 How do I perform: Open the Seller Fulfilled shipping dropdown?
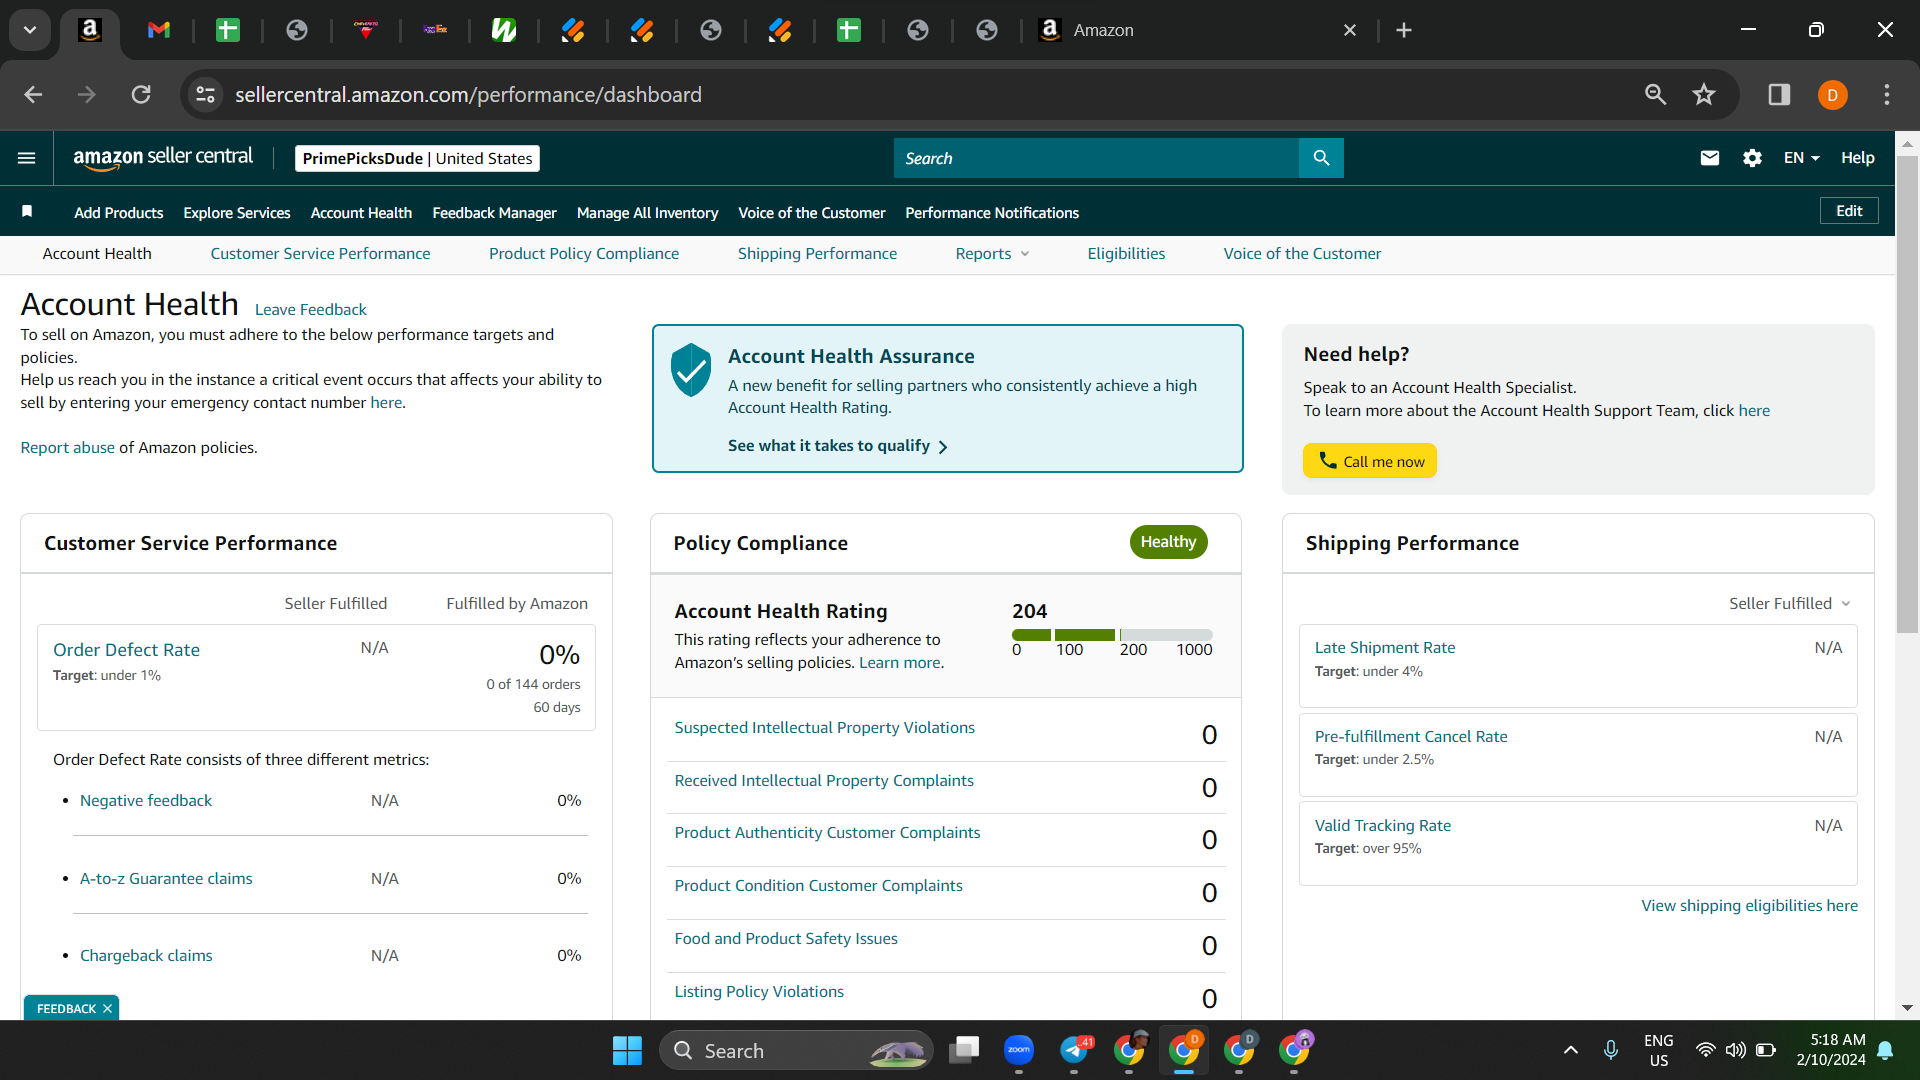pos(1790,603)
